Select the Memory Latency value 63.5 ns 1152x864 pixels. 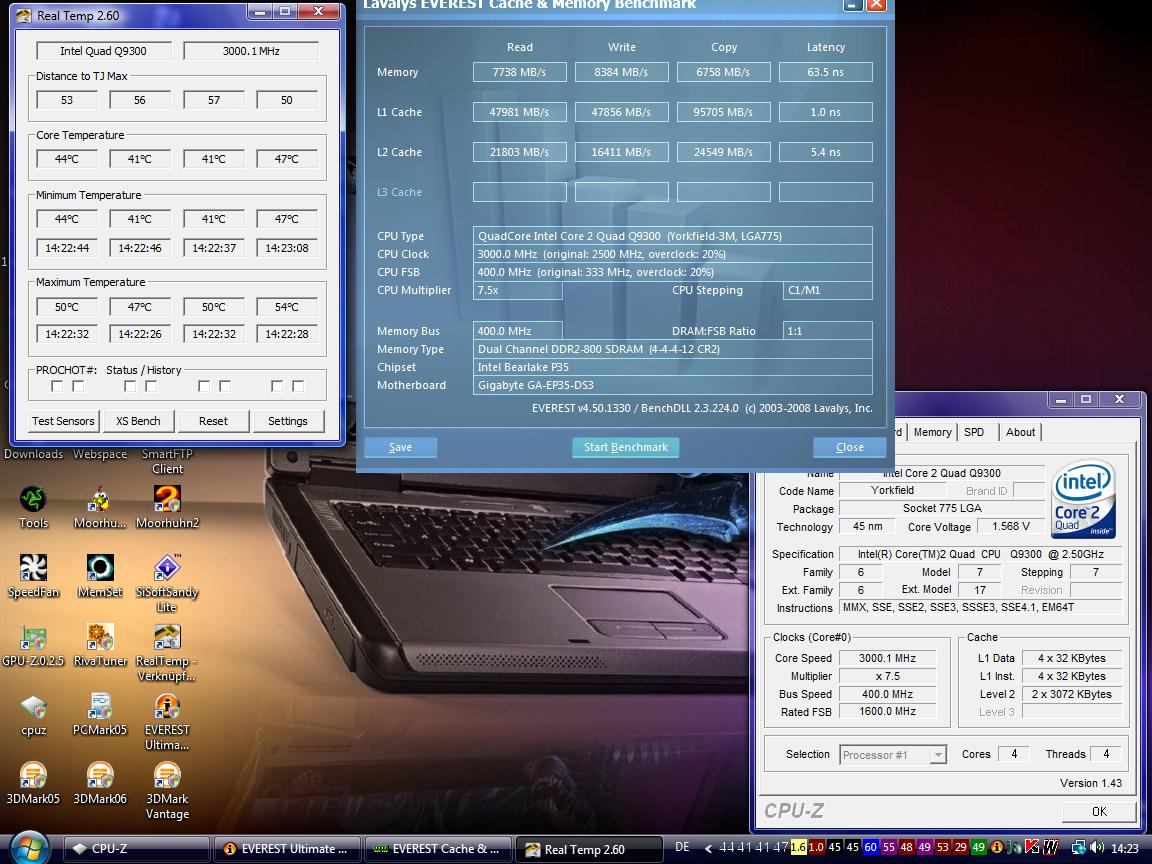coord(826,72)
